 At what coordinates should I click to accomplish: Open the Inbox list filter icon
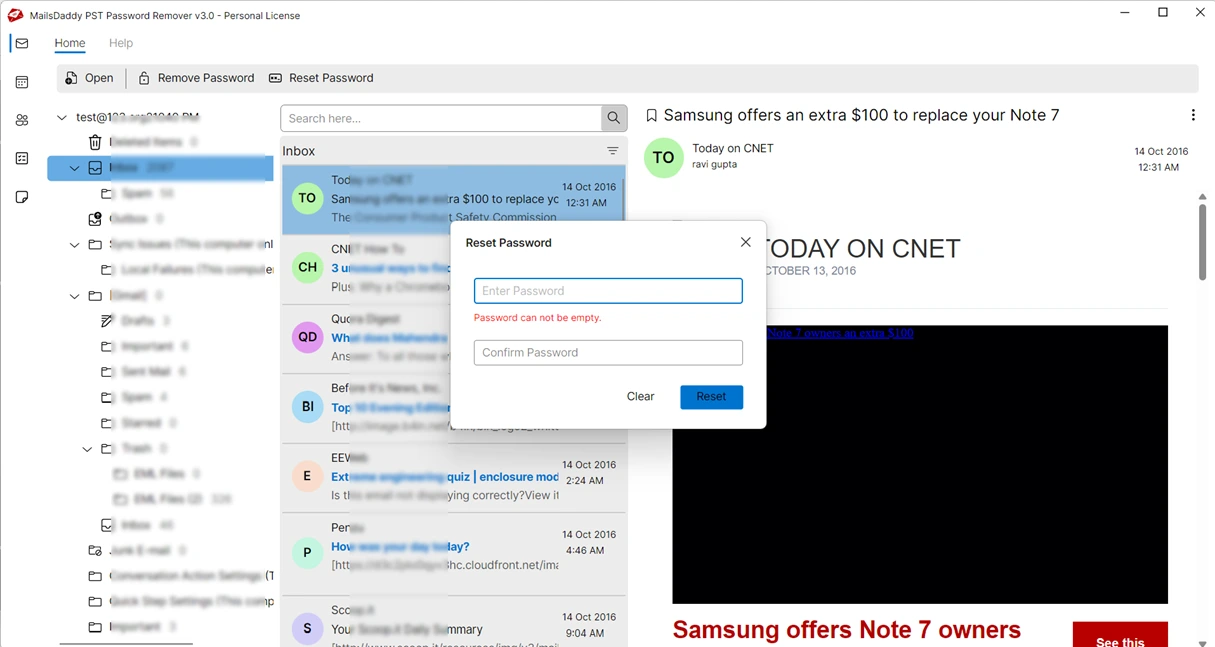(x=613, y=151)
